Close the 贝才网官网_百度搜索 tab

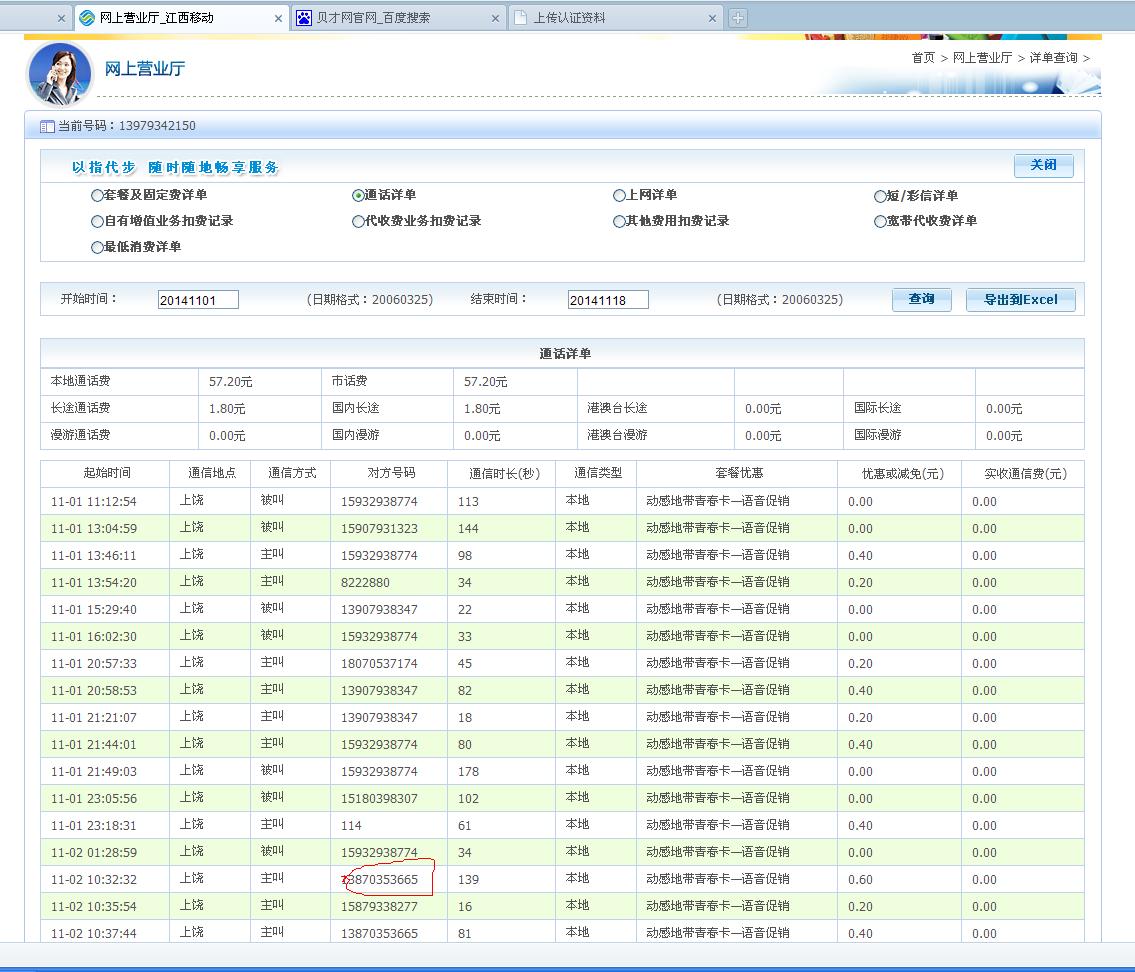tap(496, 19)
